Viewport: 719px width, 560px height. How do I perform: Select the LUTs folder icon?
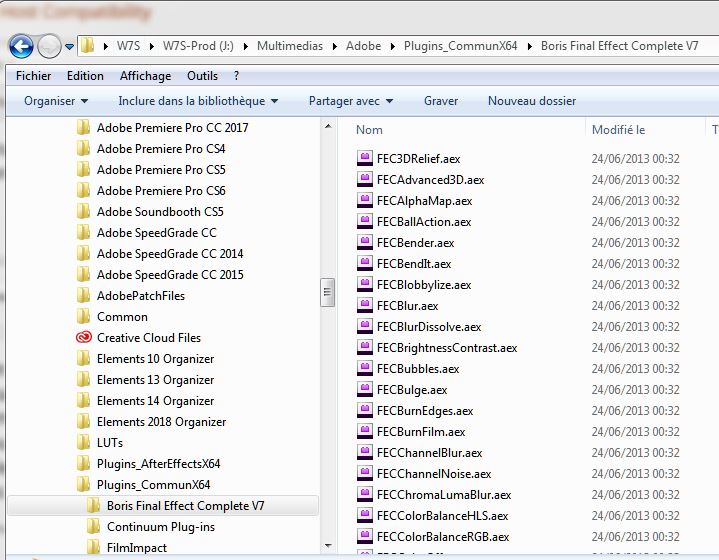coord(83,443)
